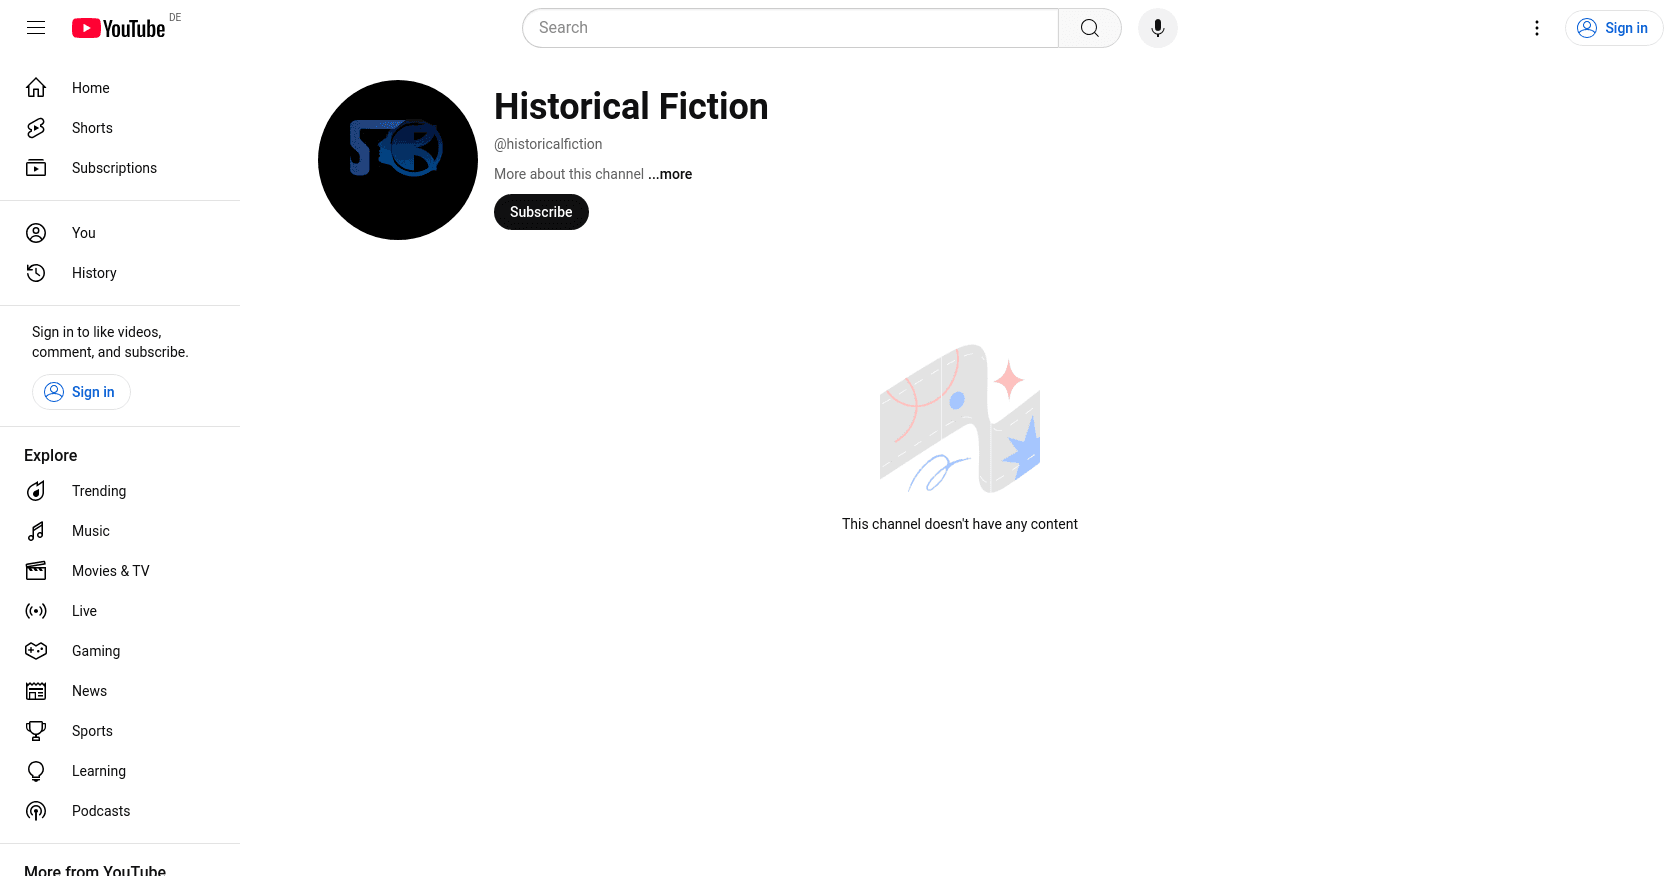The image size is (1680, 876).
Task: Focus the Search input field
Action: 790,28
